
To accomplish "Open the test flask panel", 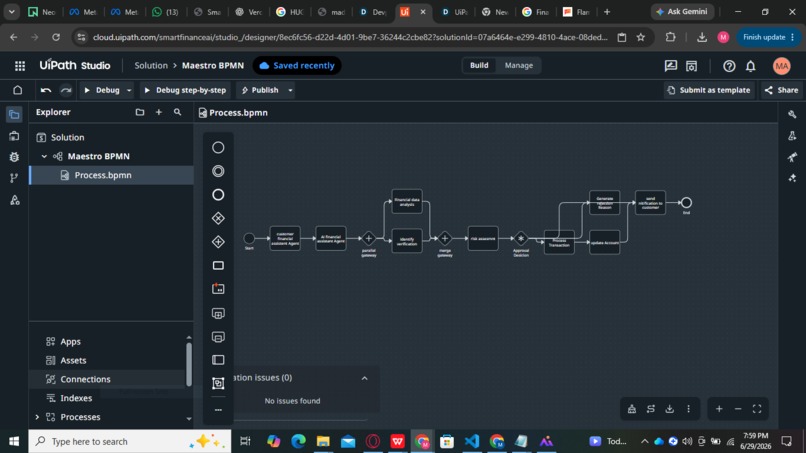I will point(792,136).
